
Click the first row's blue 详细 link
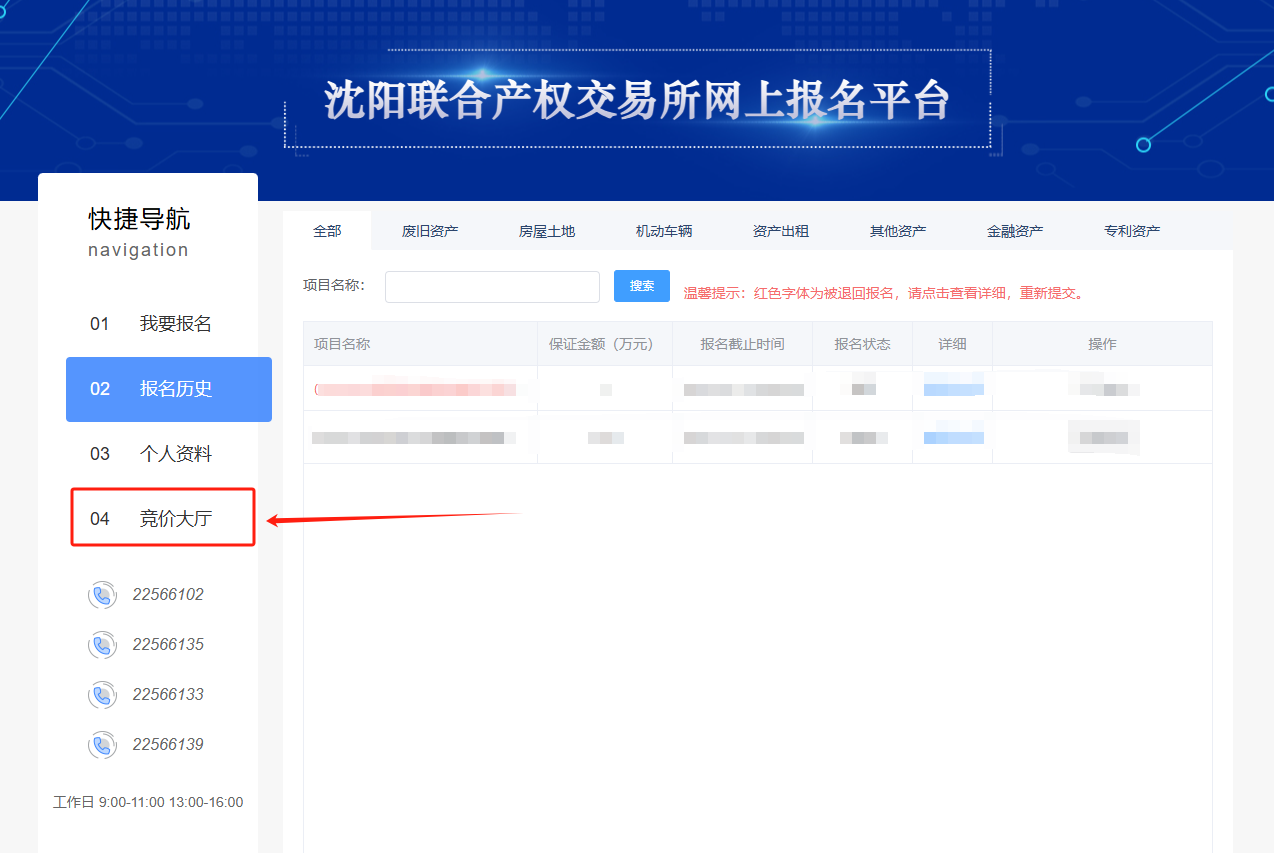pos(953,387)
